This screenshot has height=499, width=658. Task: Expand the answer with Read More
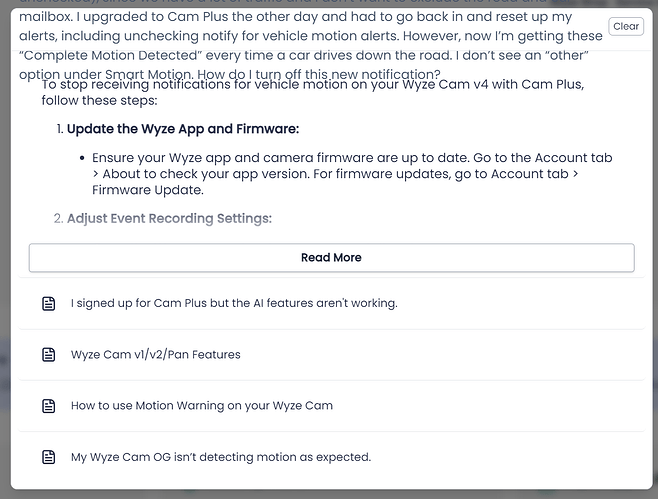click(x=331, y=257)
